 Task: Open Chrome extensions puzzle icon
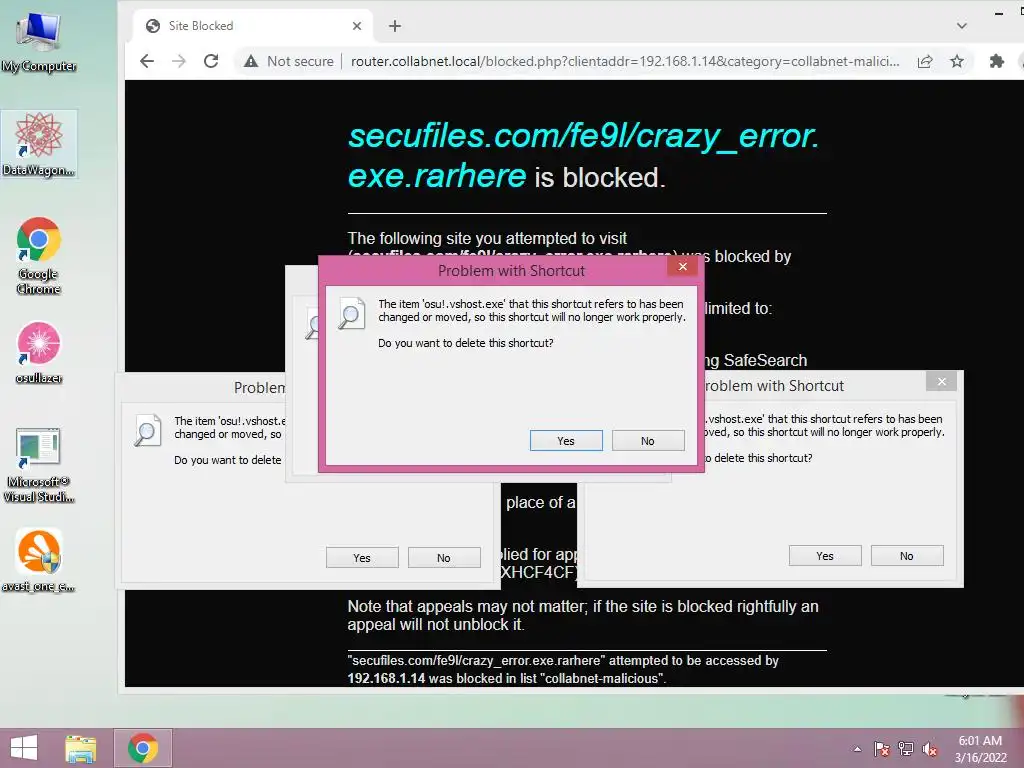click(997, 61)
